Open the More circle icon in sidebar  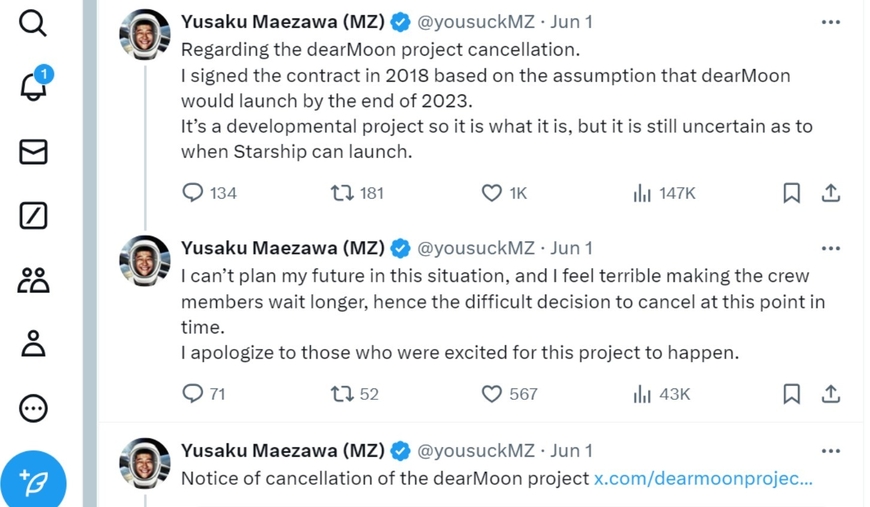click(x=33, y=408)
